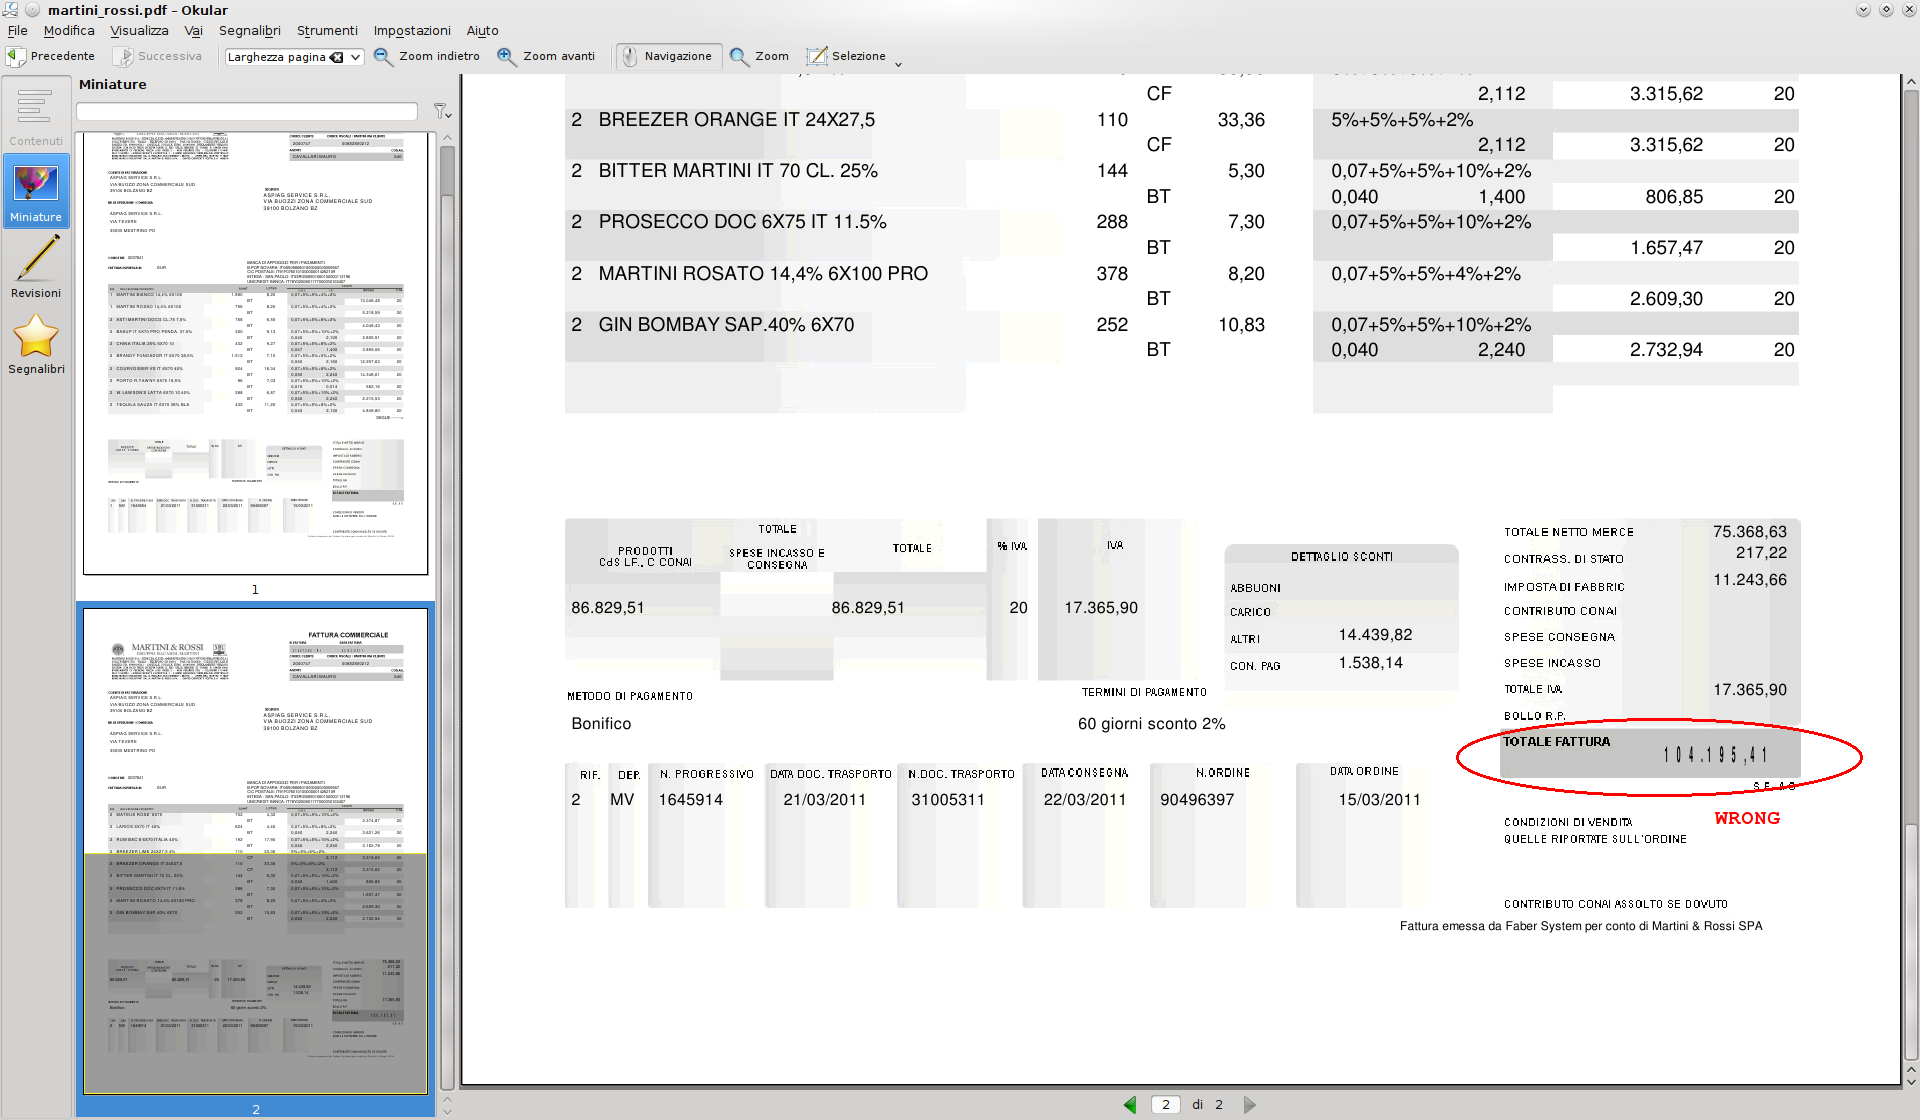Expand the thumbnail filter options dropdown
The width and height of the screenshot is (1920, 1120).
click(x=441, y=111)
